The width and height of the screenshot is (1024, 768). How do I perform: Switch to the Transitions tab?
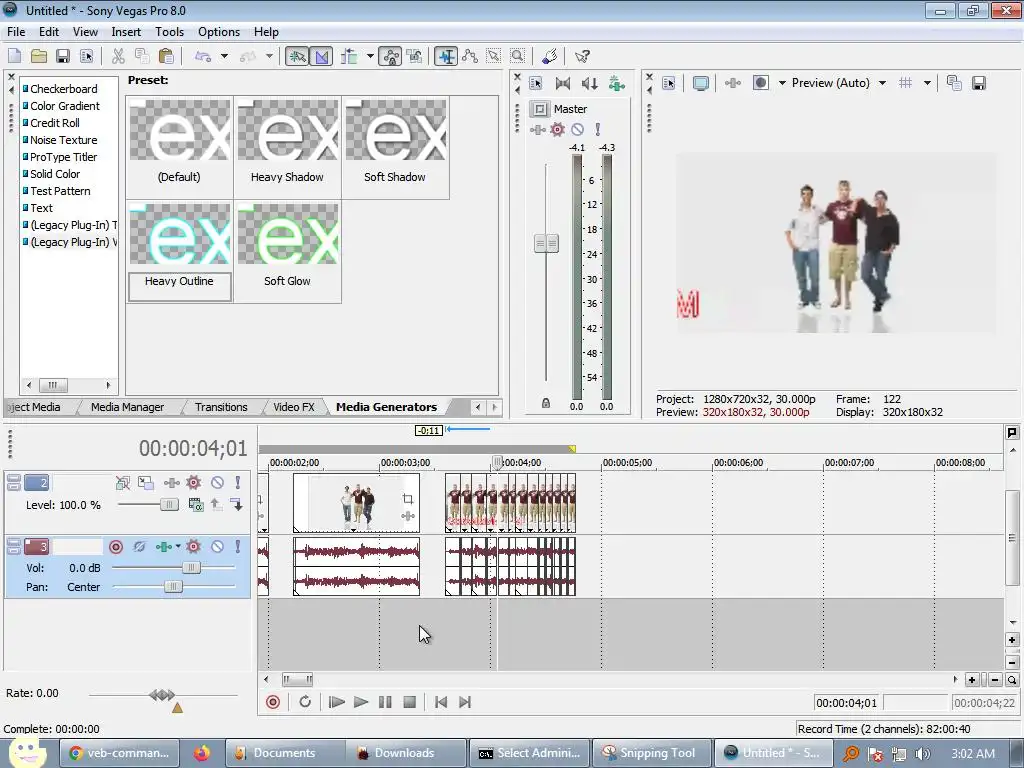221,407
